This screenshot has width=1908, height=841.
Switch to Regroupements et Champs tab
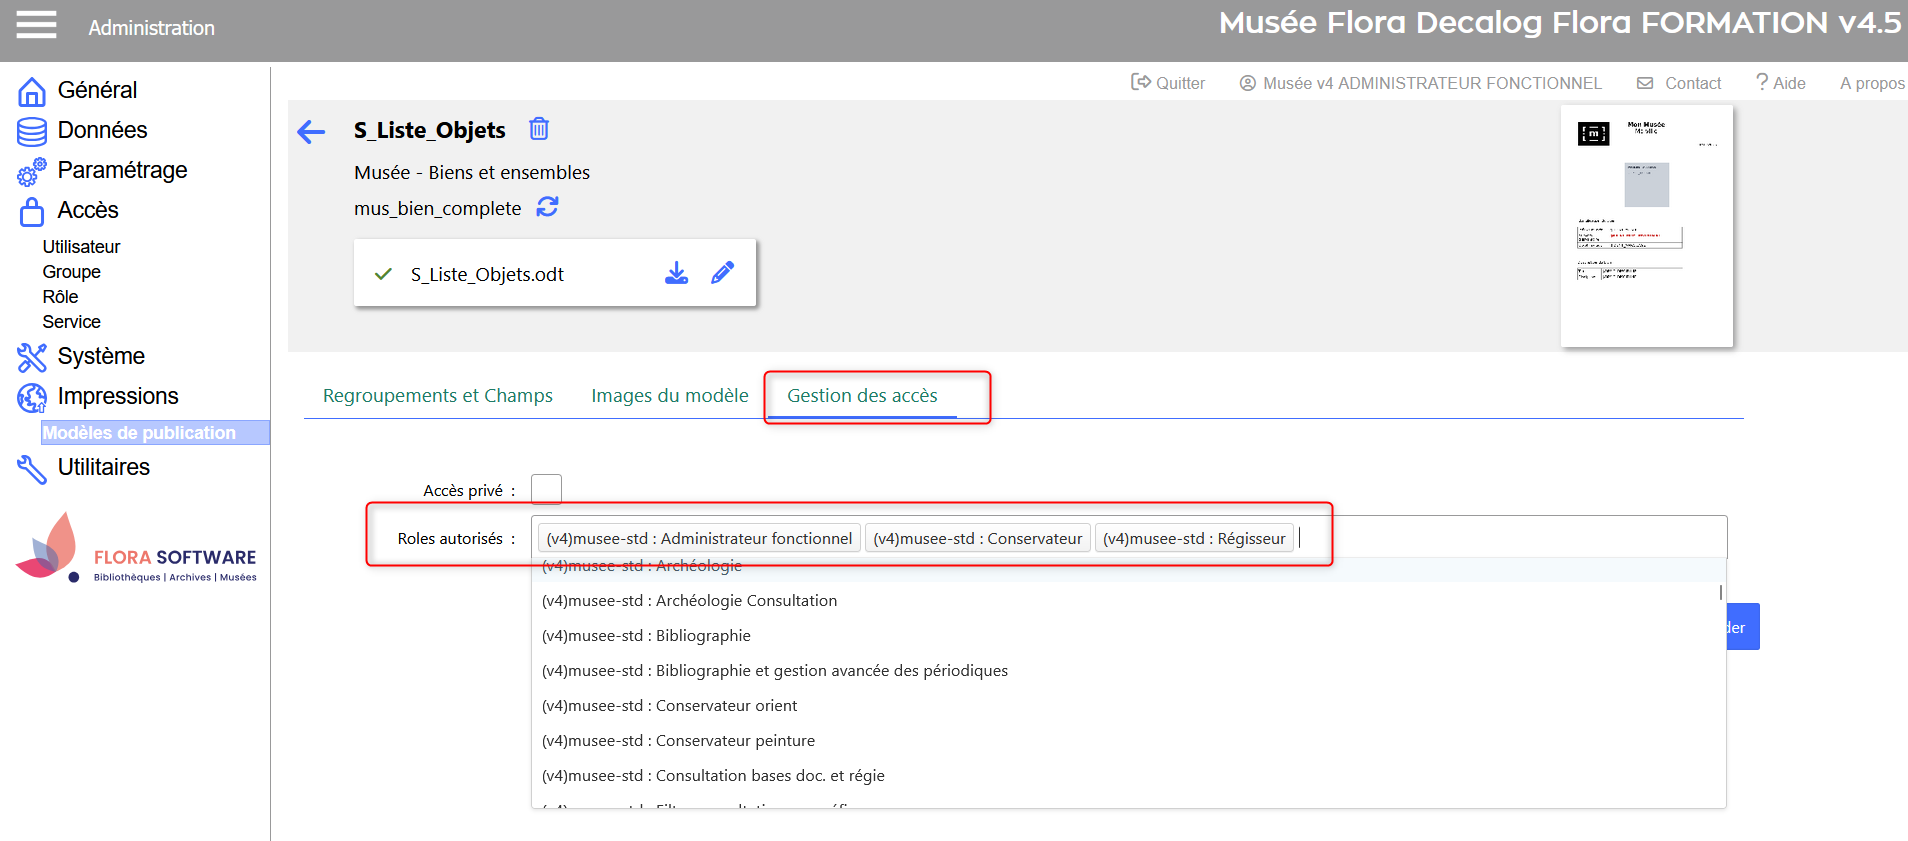coord(437,396)
